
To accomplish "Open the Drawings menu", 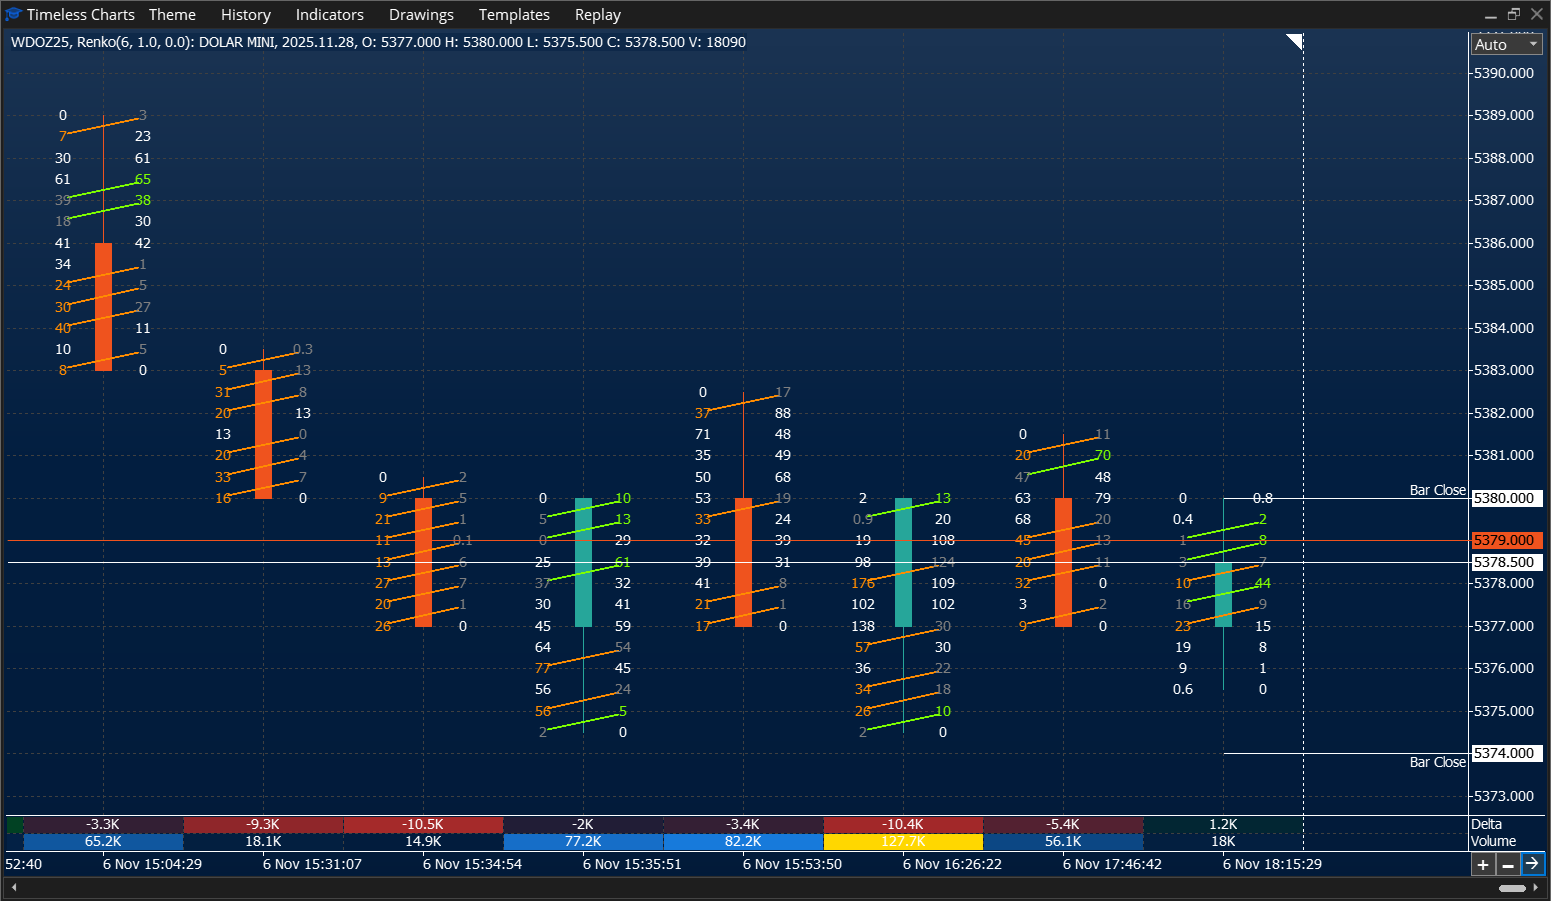I will click(x=421, y=14).
